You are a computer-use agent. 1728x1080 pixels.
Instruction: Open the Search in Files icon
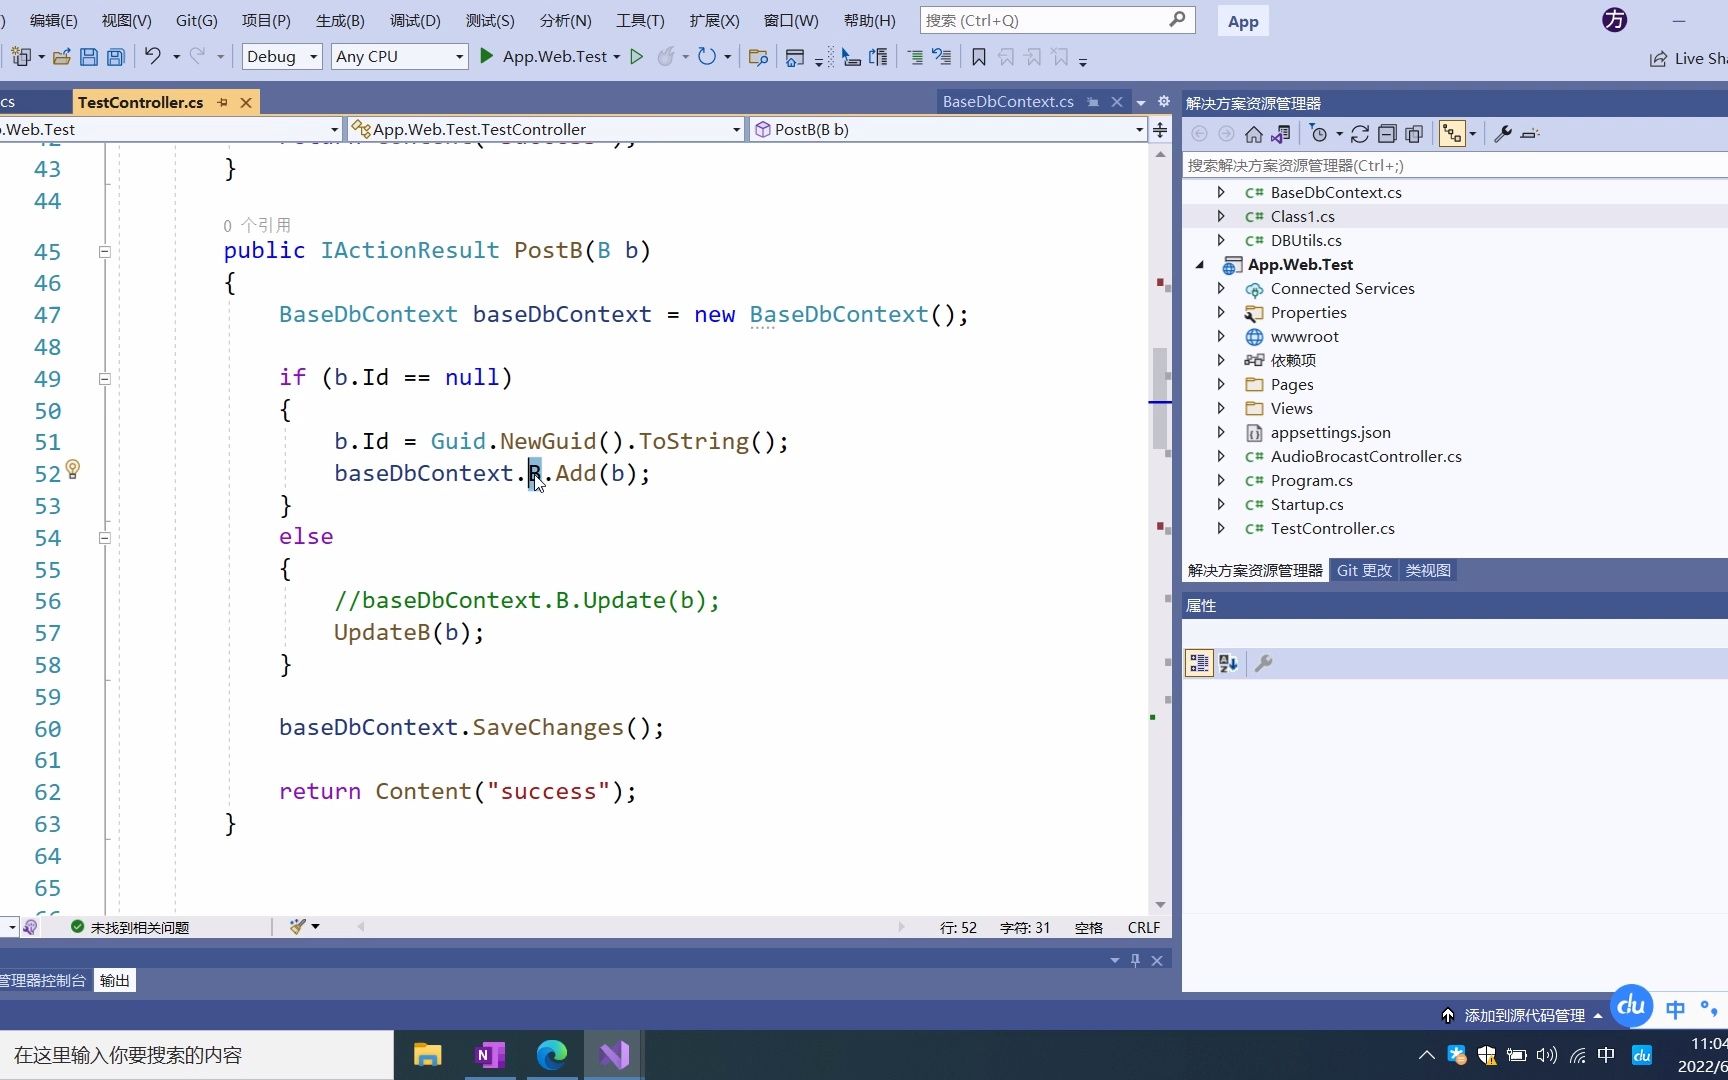click(757, 57)
